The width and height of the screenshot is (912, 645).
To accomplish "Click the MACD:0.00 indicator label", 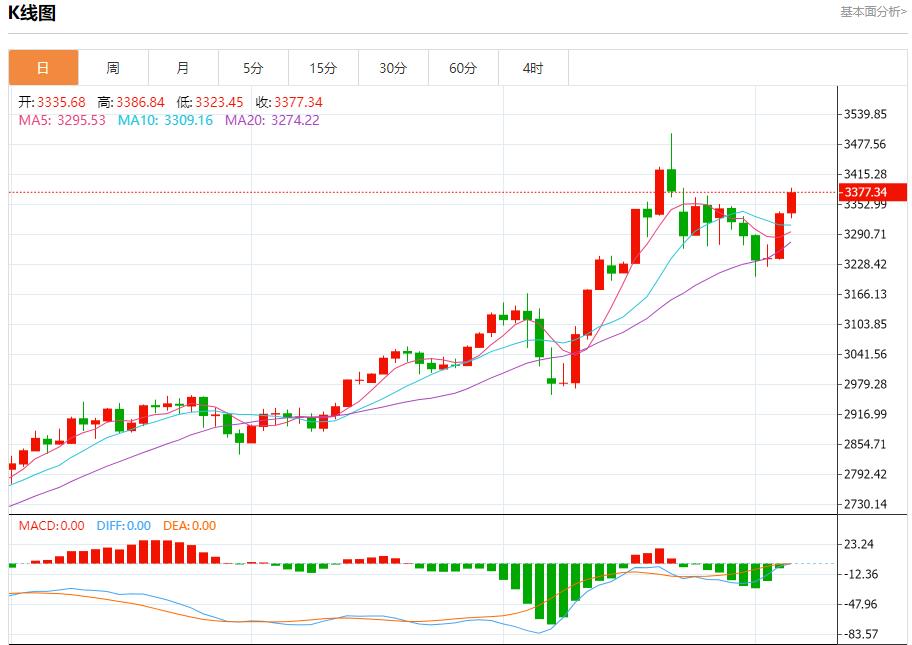I will pos(52,526).
